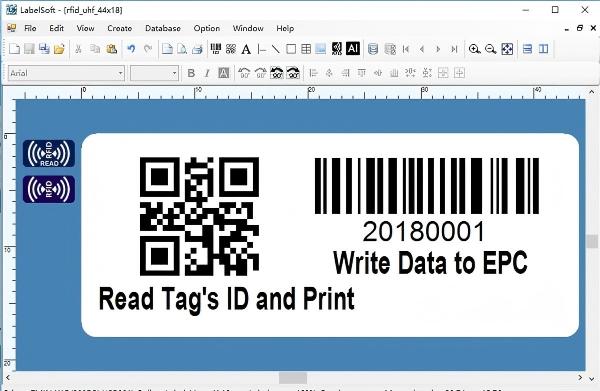
Task: Tile windows vertically icon
Action: click(x=543, y=49)
